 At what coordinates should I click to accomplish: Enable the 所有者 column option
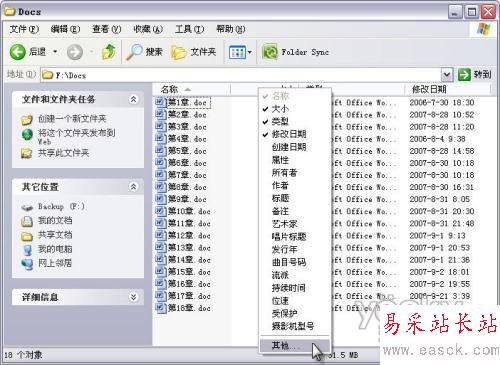tap(295, 172)
